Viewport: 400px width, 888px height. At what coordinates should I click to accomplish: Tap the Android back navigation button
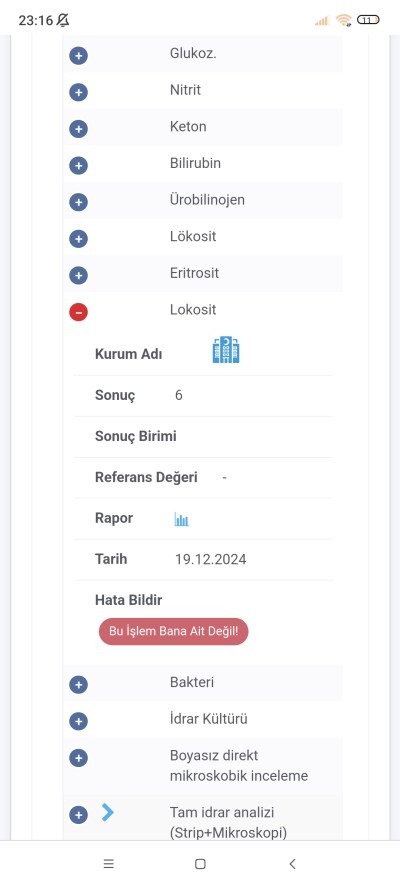[292, 864]
